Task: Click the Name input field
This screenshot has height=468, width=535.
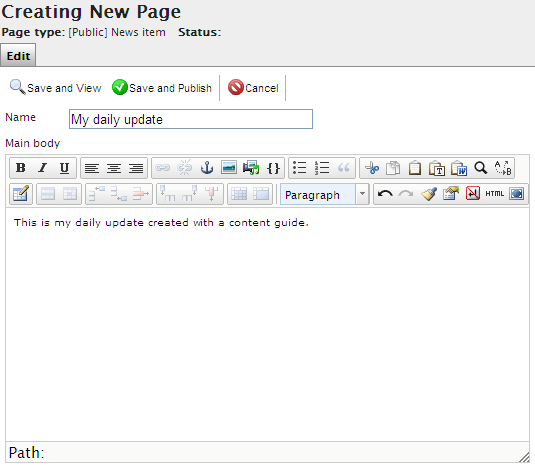Action: pos(191,119)
